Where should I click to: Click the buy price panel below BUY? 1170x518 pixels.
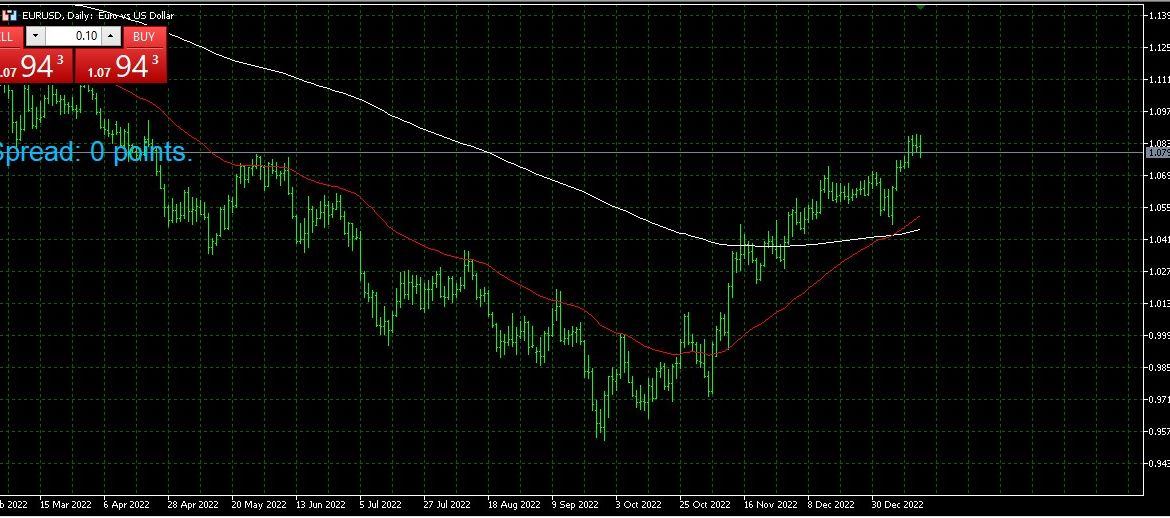point(120,66)
